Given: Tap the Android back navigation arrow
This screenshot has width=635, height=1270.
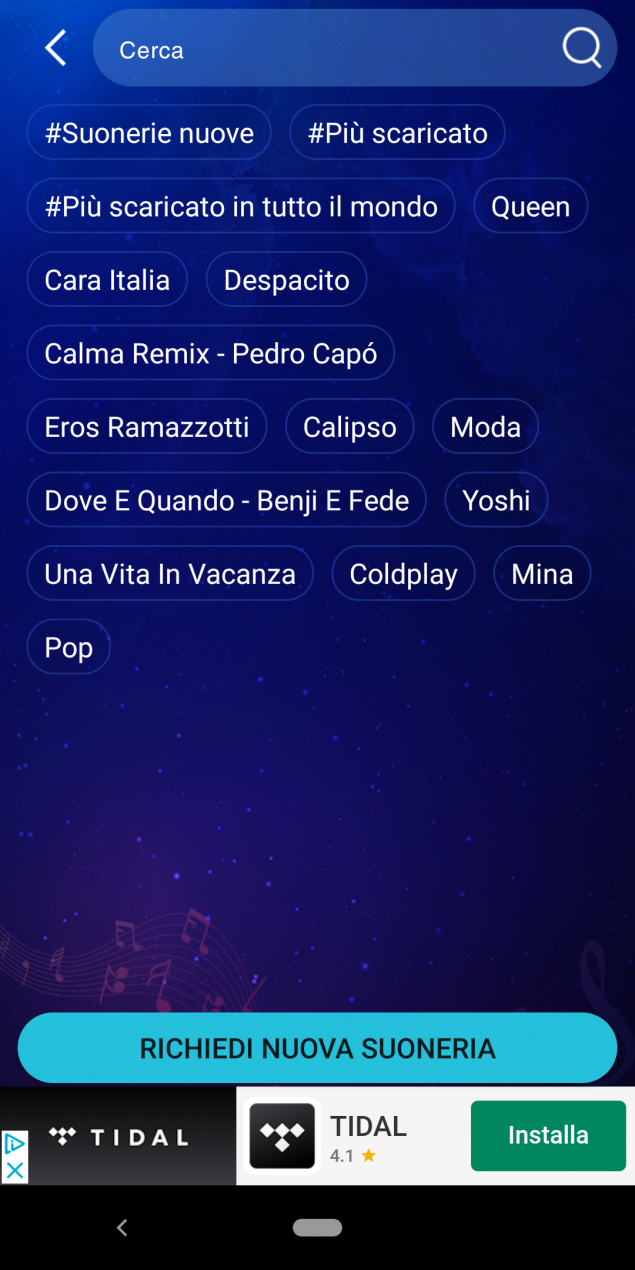Looking at the screenshot, I should 122,1227.
